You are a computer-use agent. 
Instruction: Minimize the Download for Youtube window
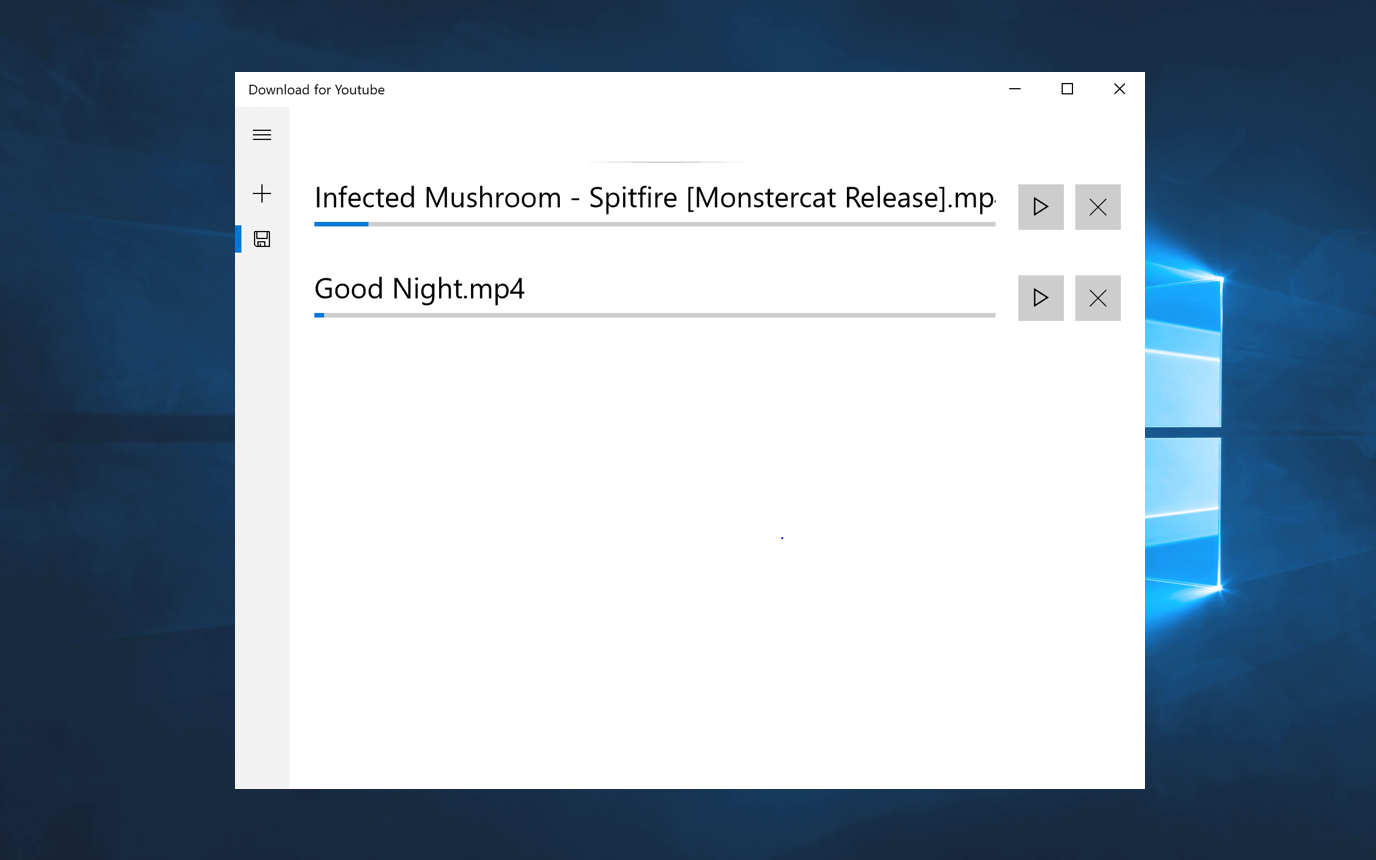(x=1015, y=89)
